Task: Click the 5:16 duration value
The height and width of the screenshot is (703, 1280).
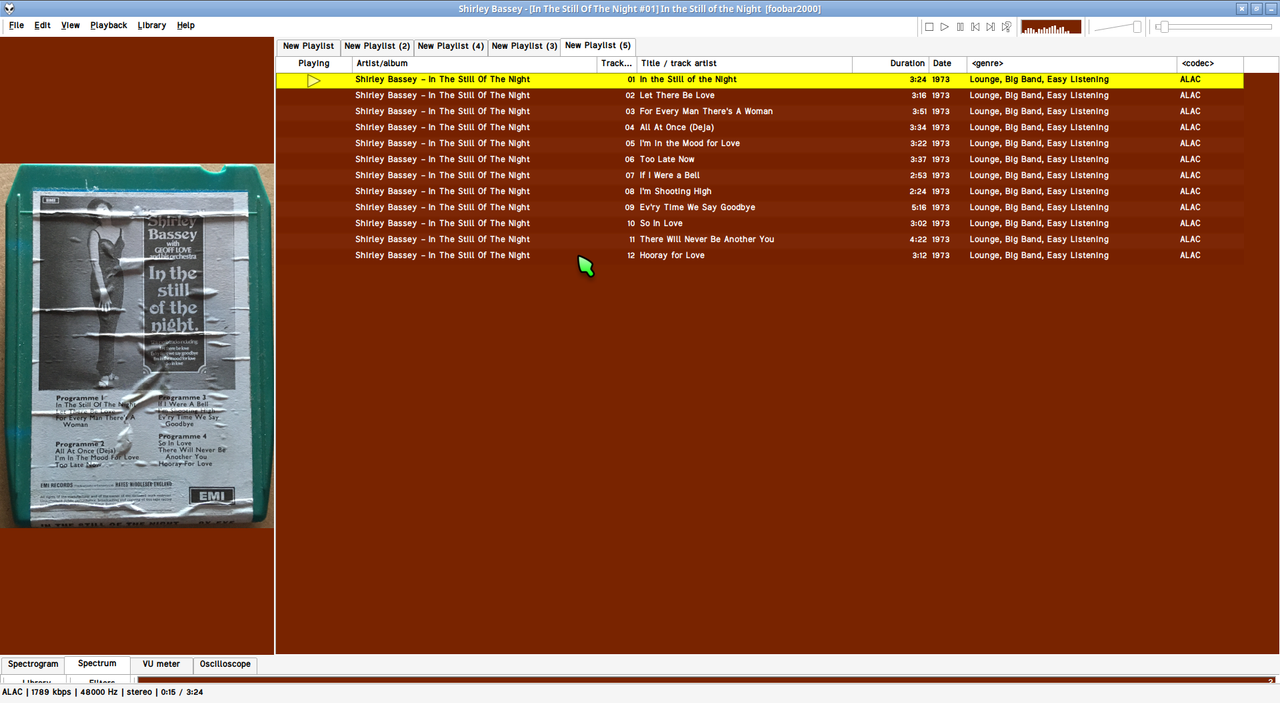Action: point(917,208)
